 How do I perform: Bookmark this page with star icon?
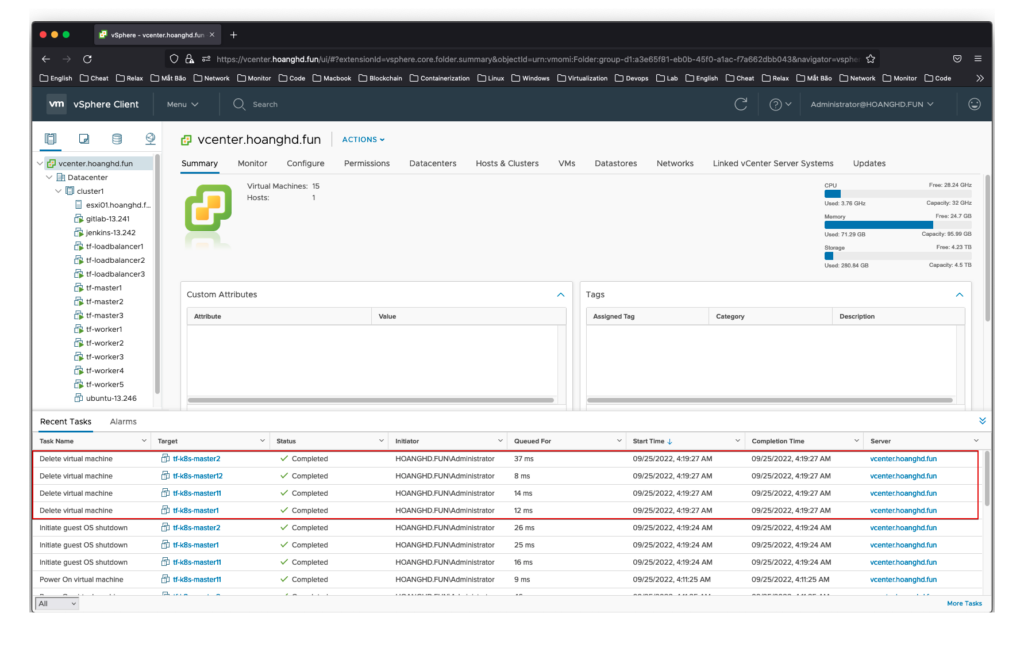[x=871, y=59]
